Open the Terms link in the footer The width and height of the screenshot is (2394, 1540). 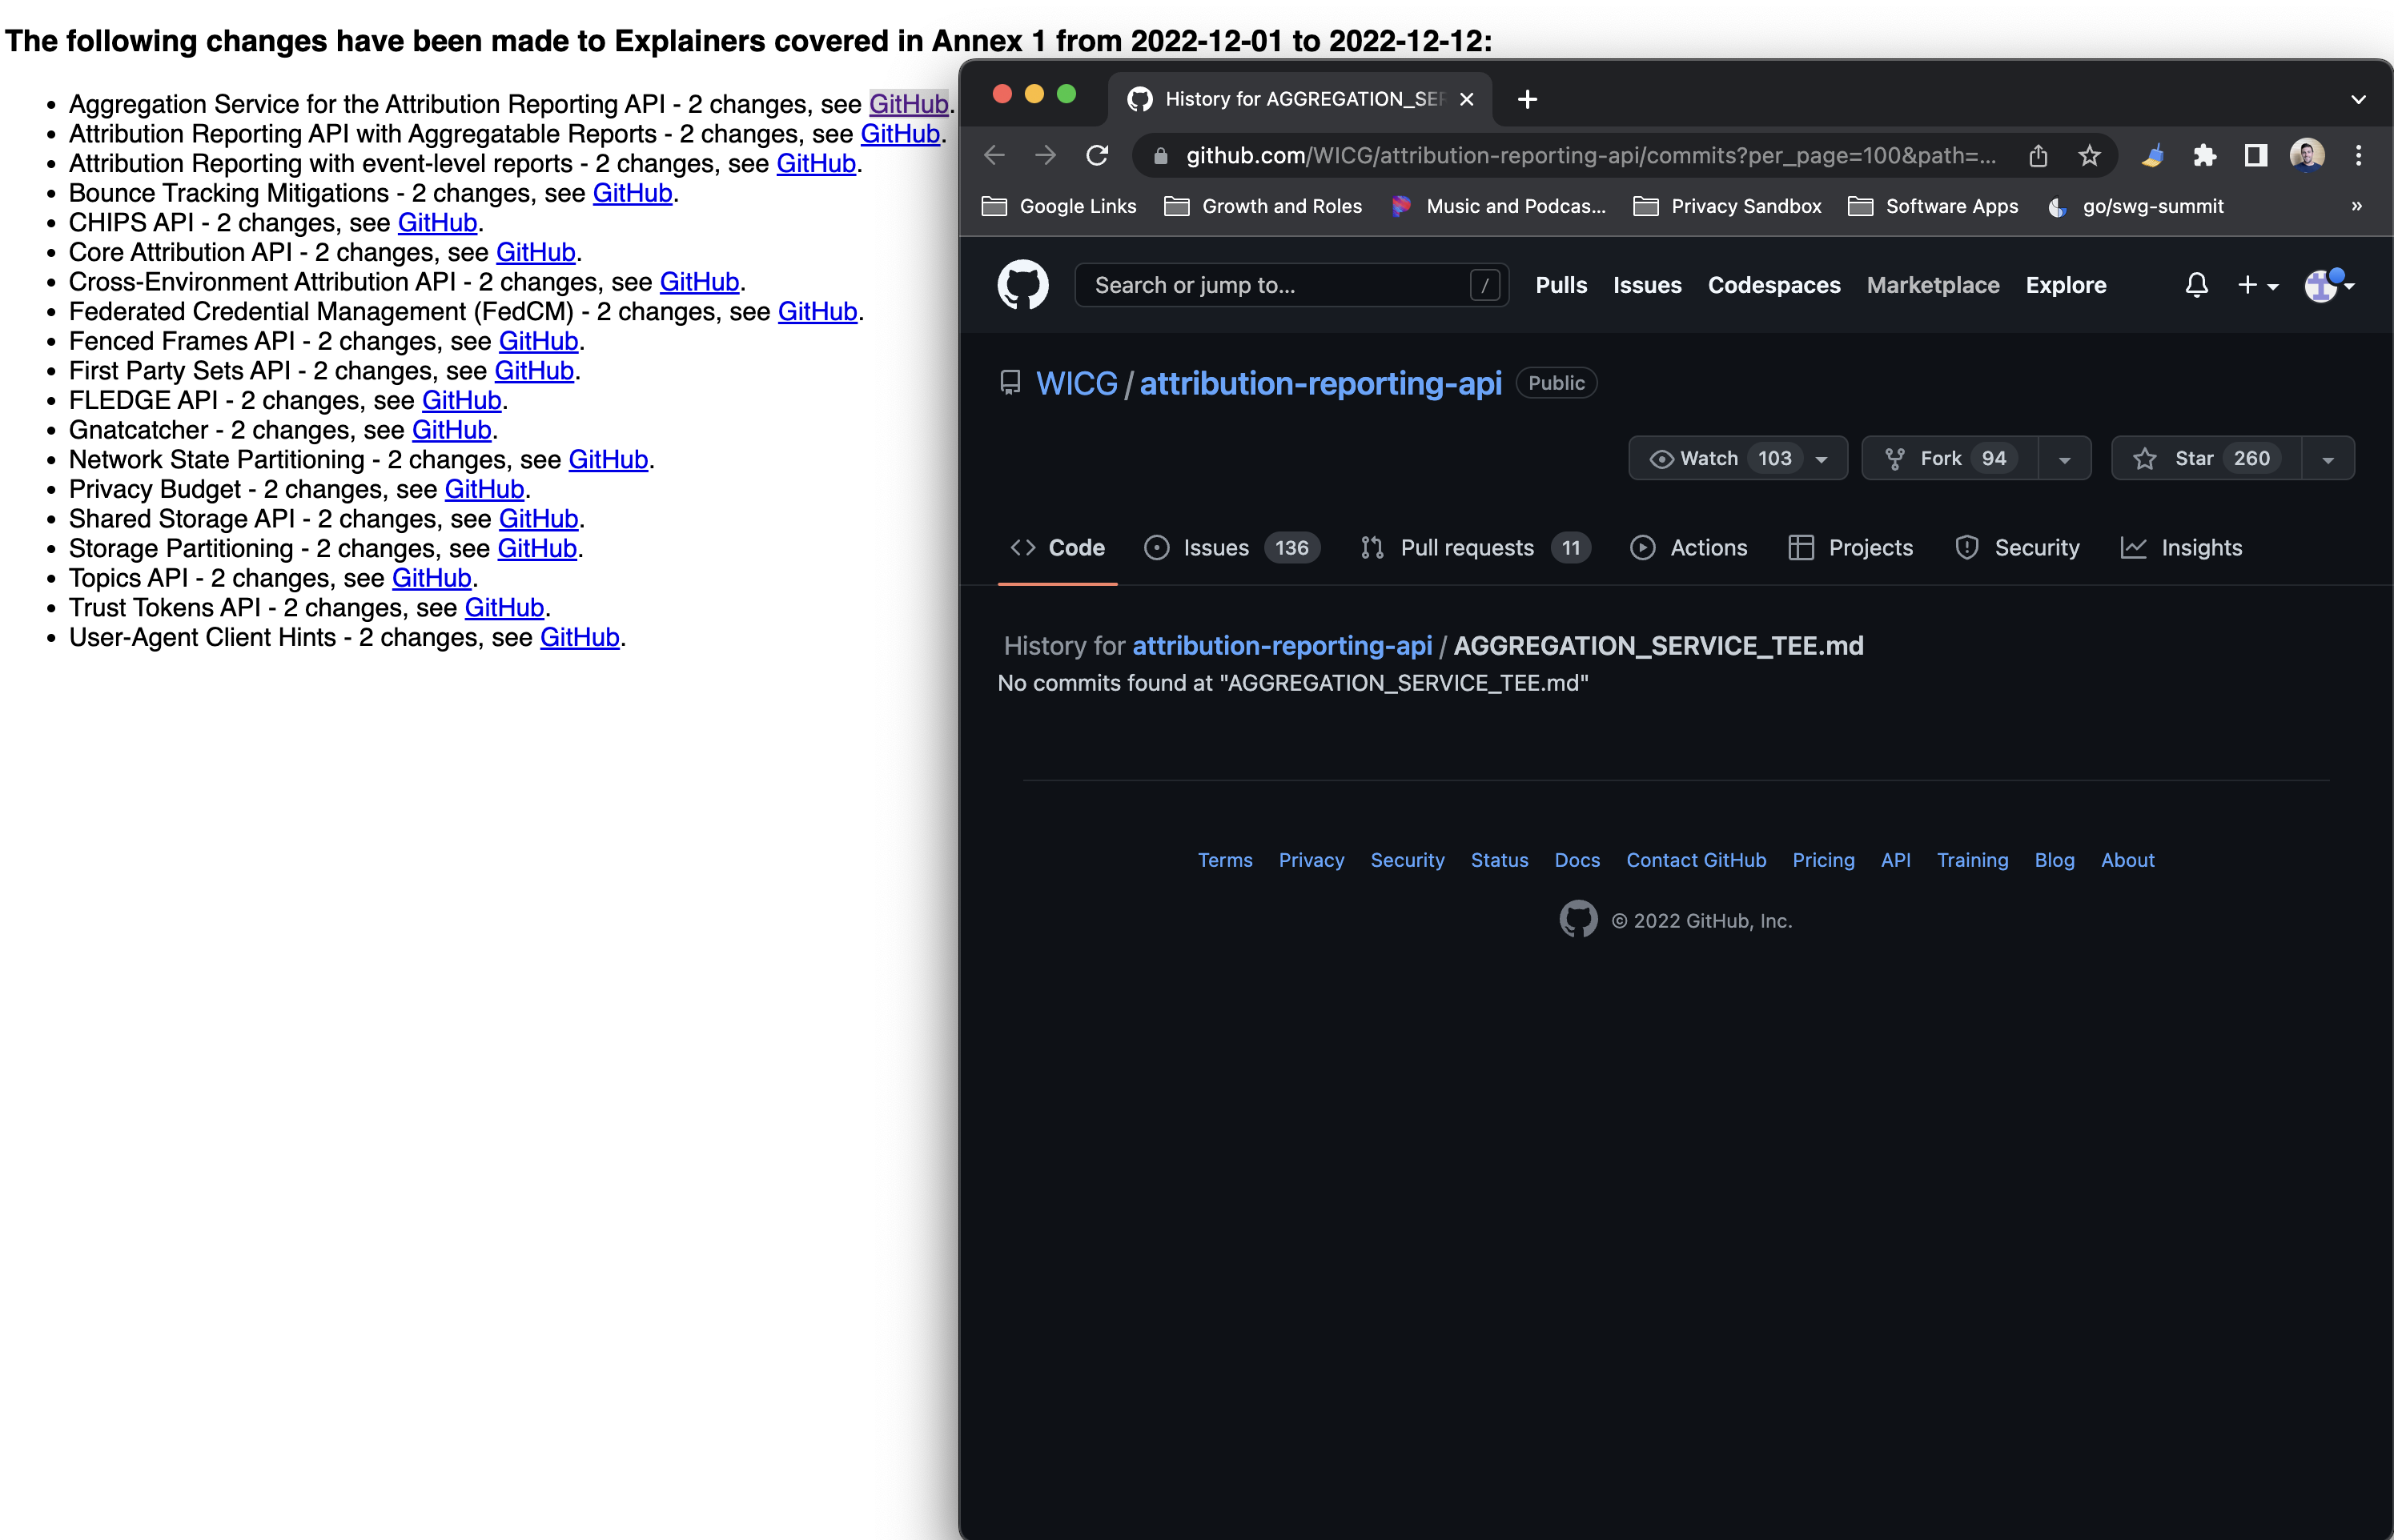[x=1225, y=860]
